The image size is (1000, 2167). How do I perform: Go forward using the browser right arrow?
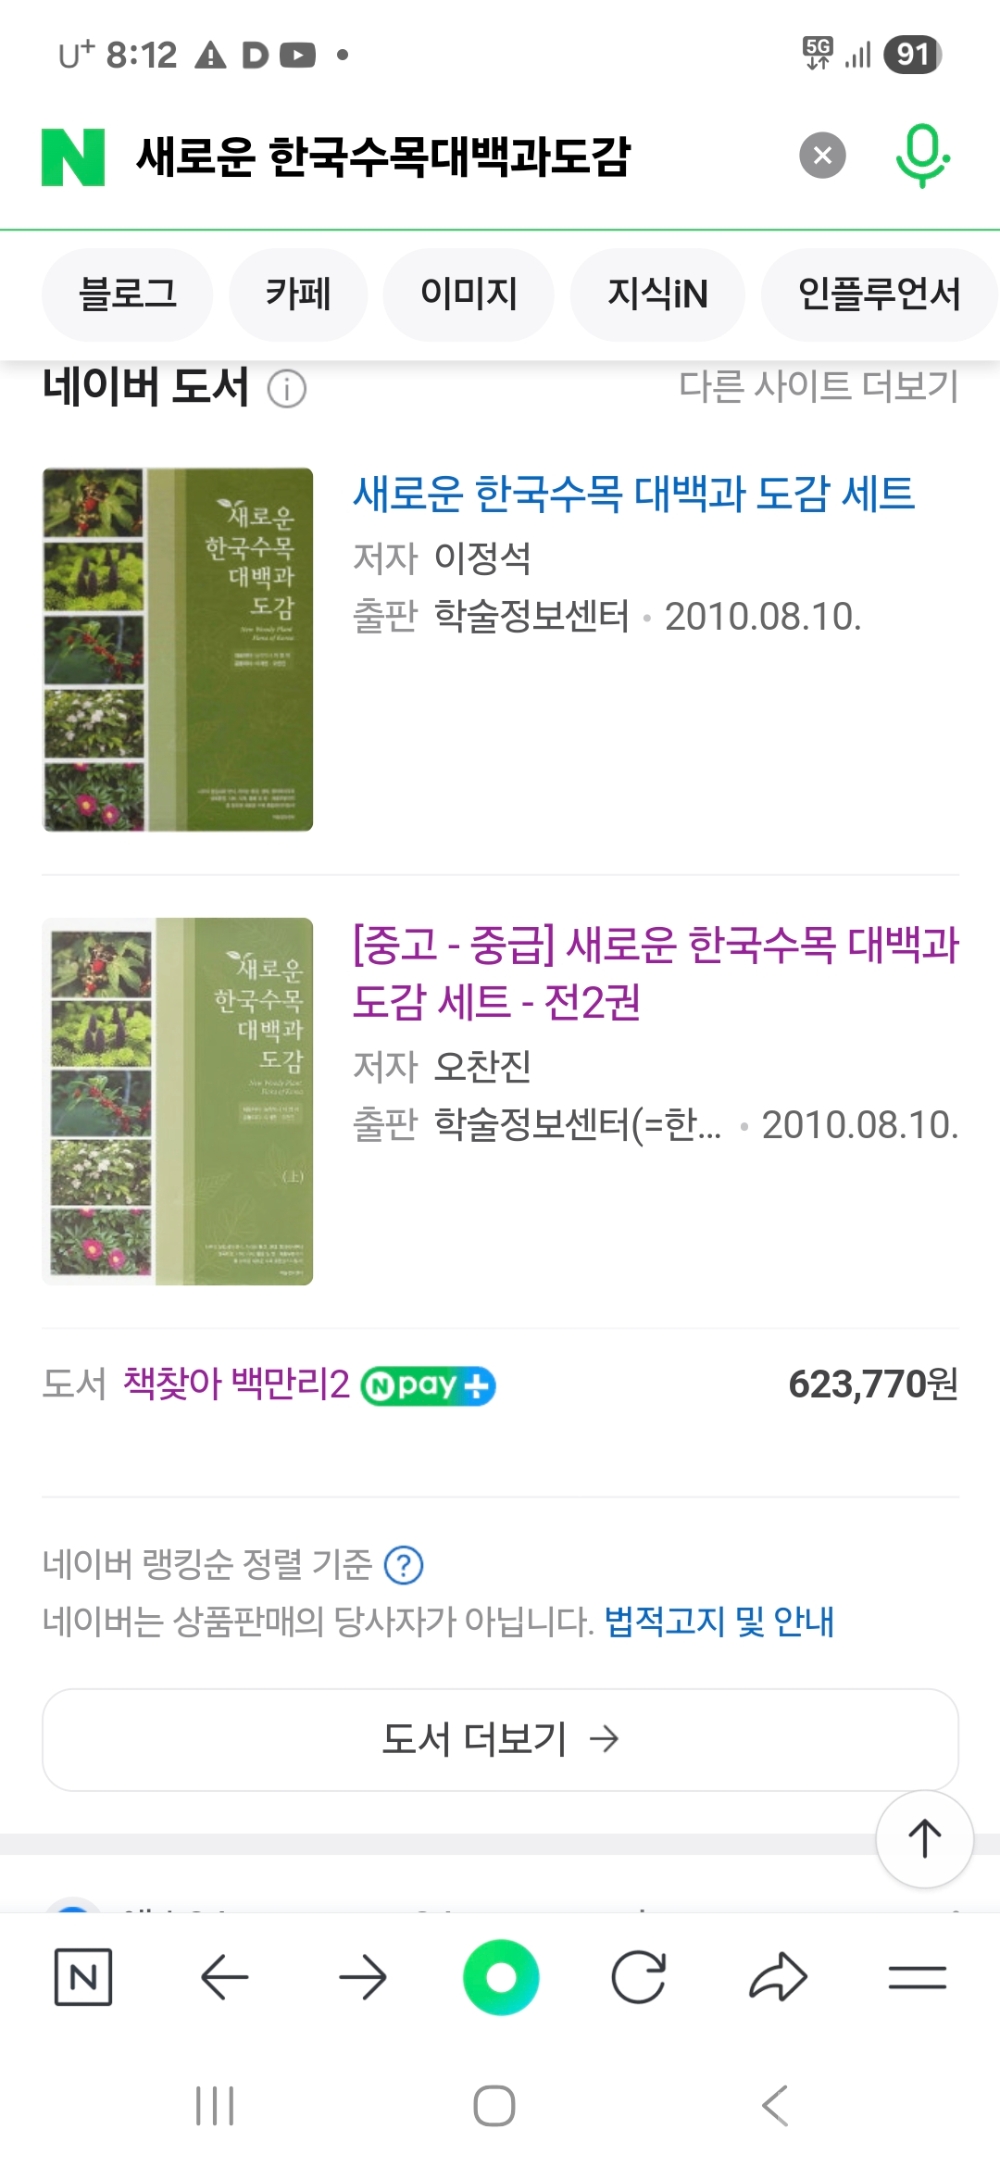(362, 1977)
